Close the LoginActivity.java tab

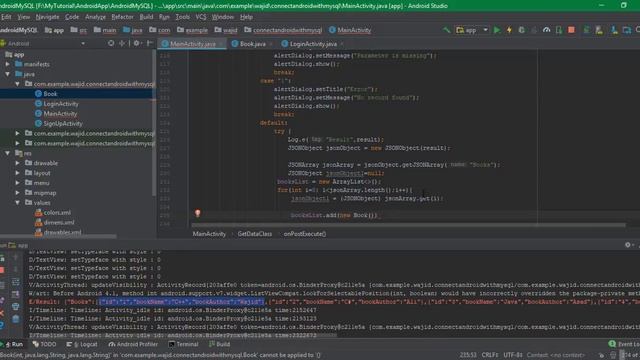point(342,44)
